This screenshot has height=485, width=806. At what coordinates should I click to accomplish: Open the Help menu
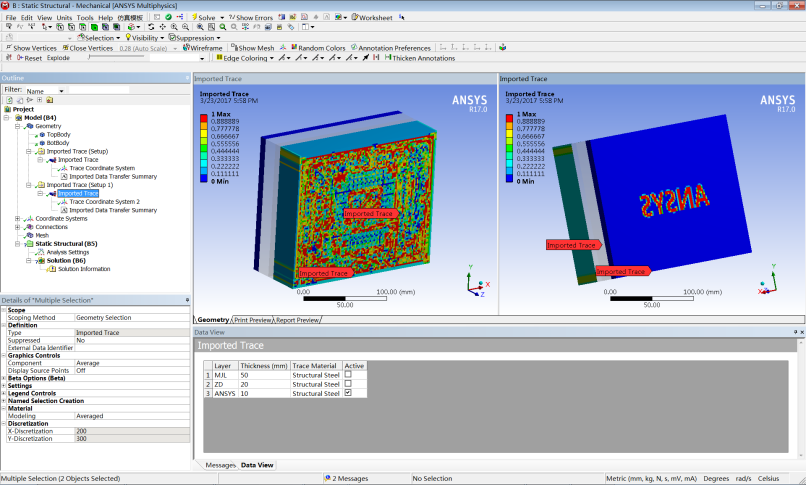pos(105,17)
